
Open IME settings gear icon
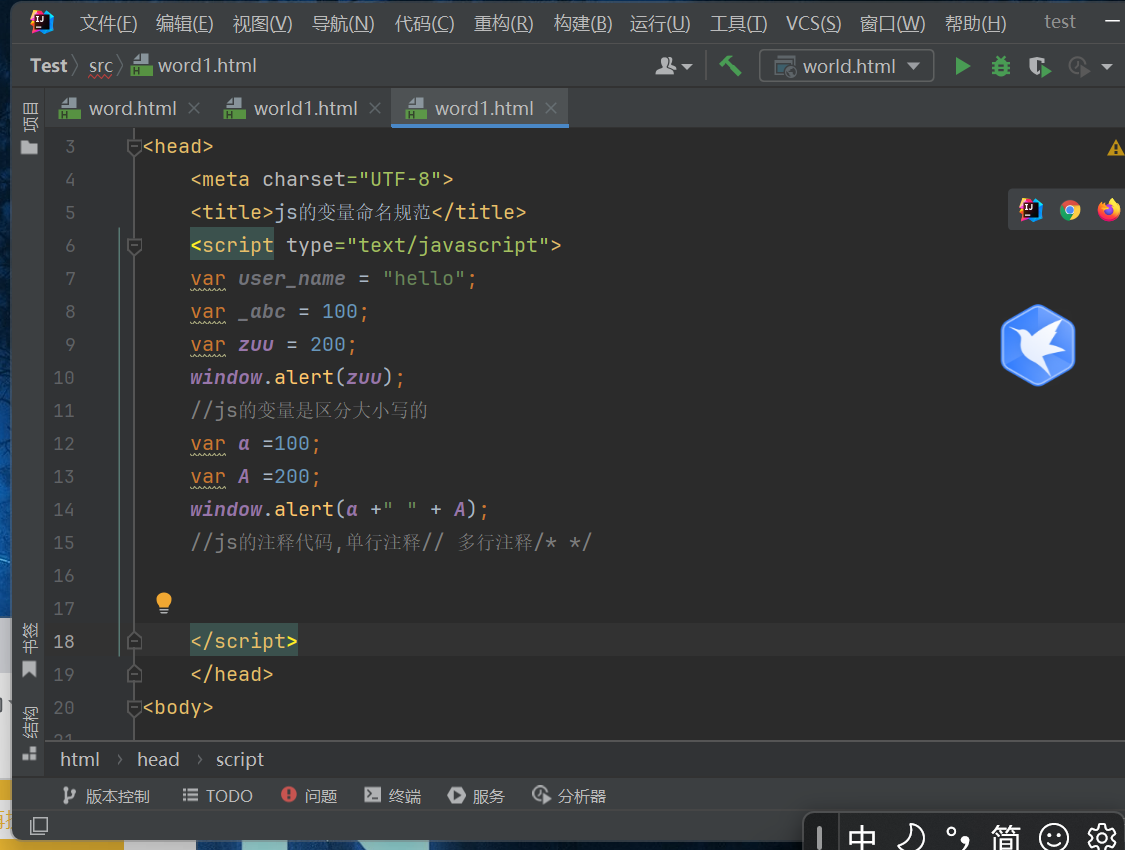tap(1102, 837)
